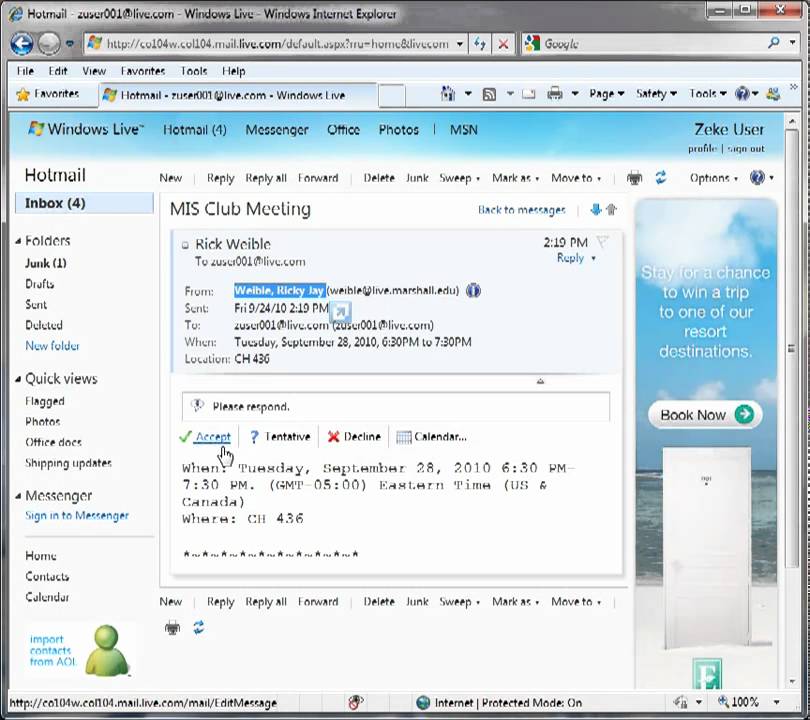Click New folder link
Viewport: 810px width, 720px height.
click(52, 346)
